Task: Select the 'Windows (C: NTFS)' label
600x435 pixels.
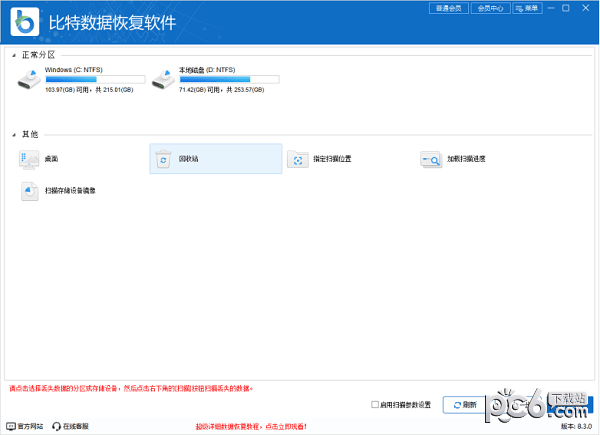Action: pos(73,70)
